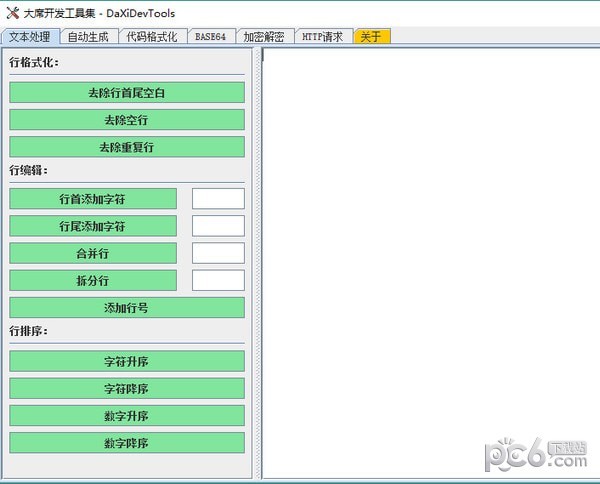Select the 代码格式化 tab
The height and width of the screenshot is (484, 600).
(x=152, y=37)
